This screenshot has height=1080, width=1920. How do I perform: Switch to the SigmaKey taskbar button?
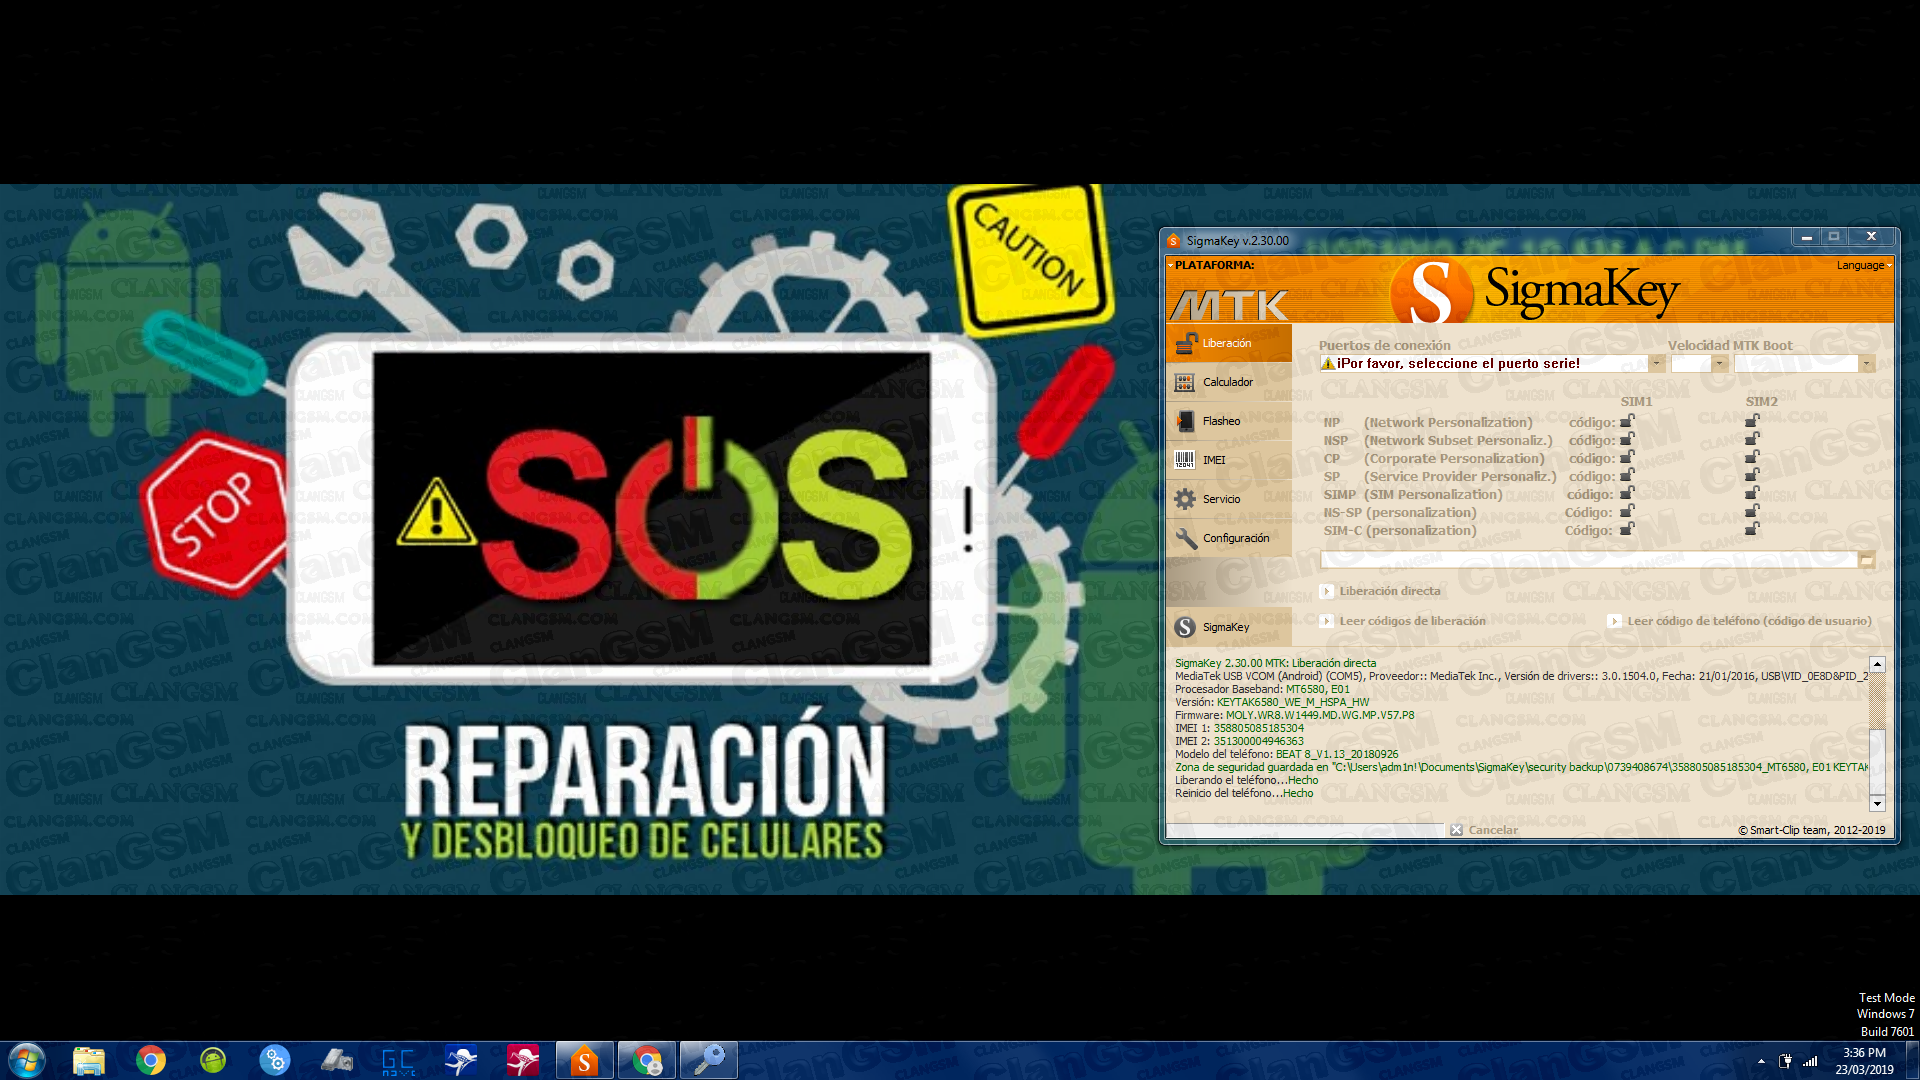(584, 1060)
